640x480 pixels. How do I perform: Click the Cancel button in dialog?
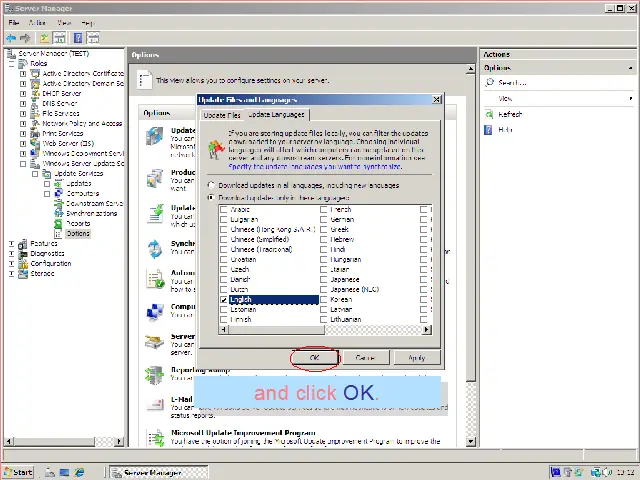point(366,358)
